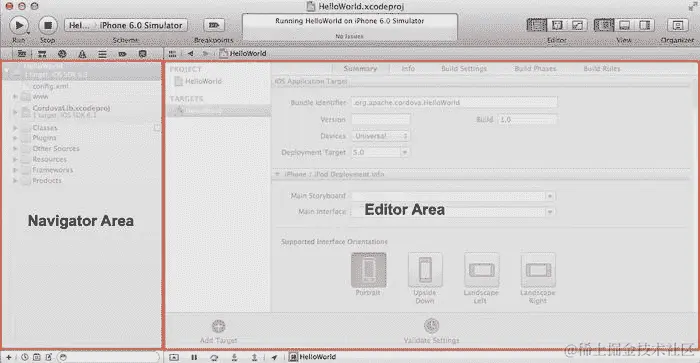The image size is (700, 363).
Task: Show the Issue navigator warning icon
Action: (x=82, y=54)
